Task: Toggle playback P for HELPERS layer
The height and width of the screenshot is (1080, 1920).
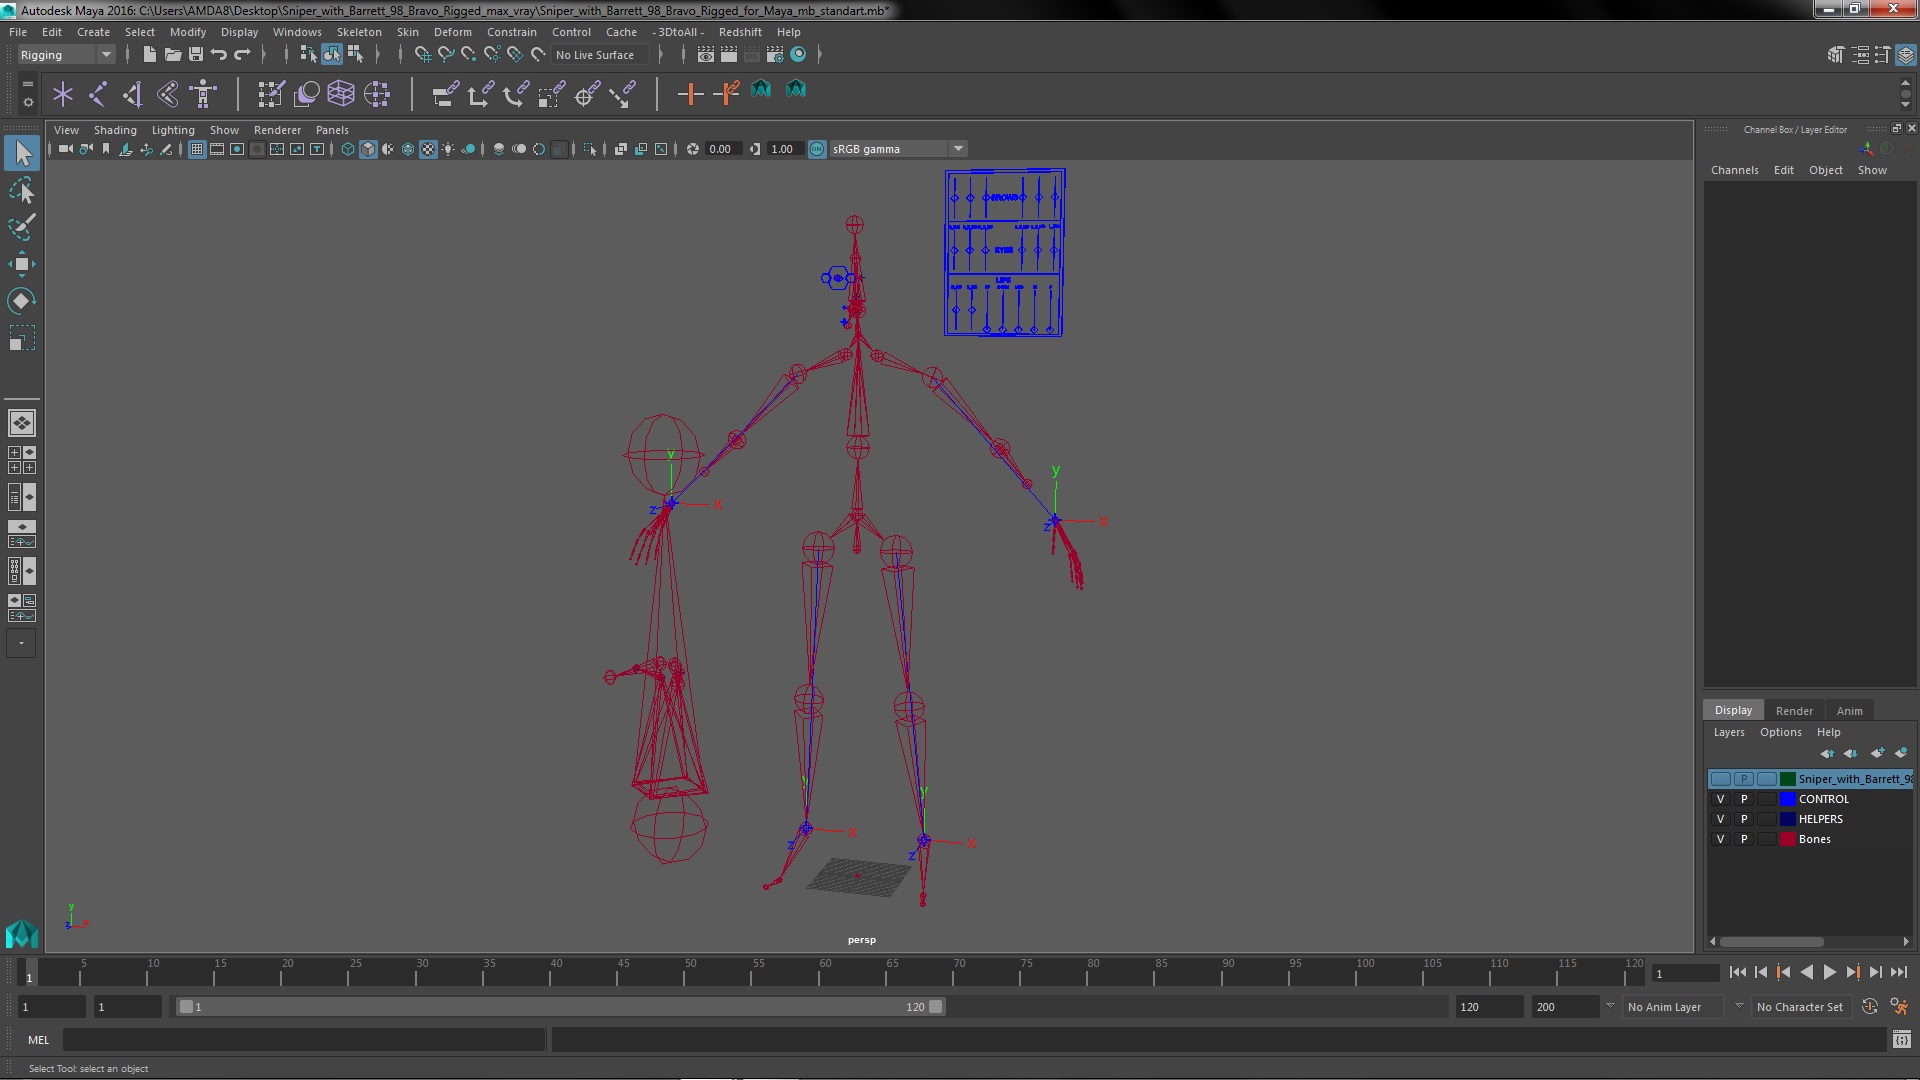Action: point(1744,819)
